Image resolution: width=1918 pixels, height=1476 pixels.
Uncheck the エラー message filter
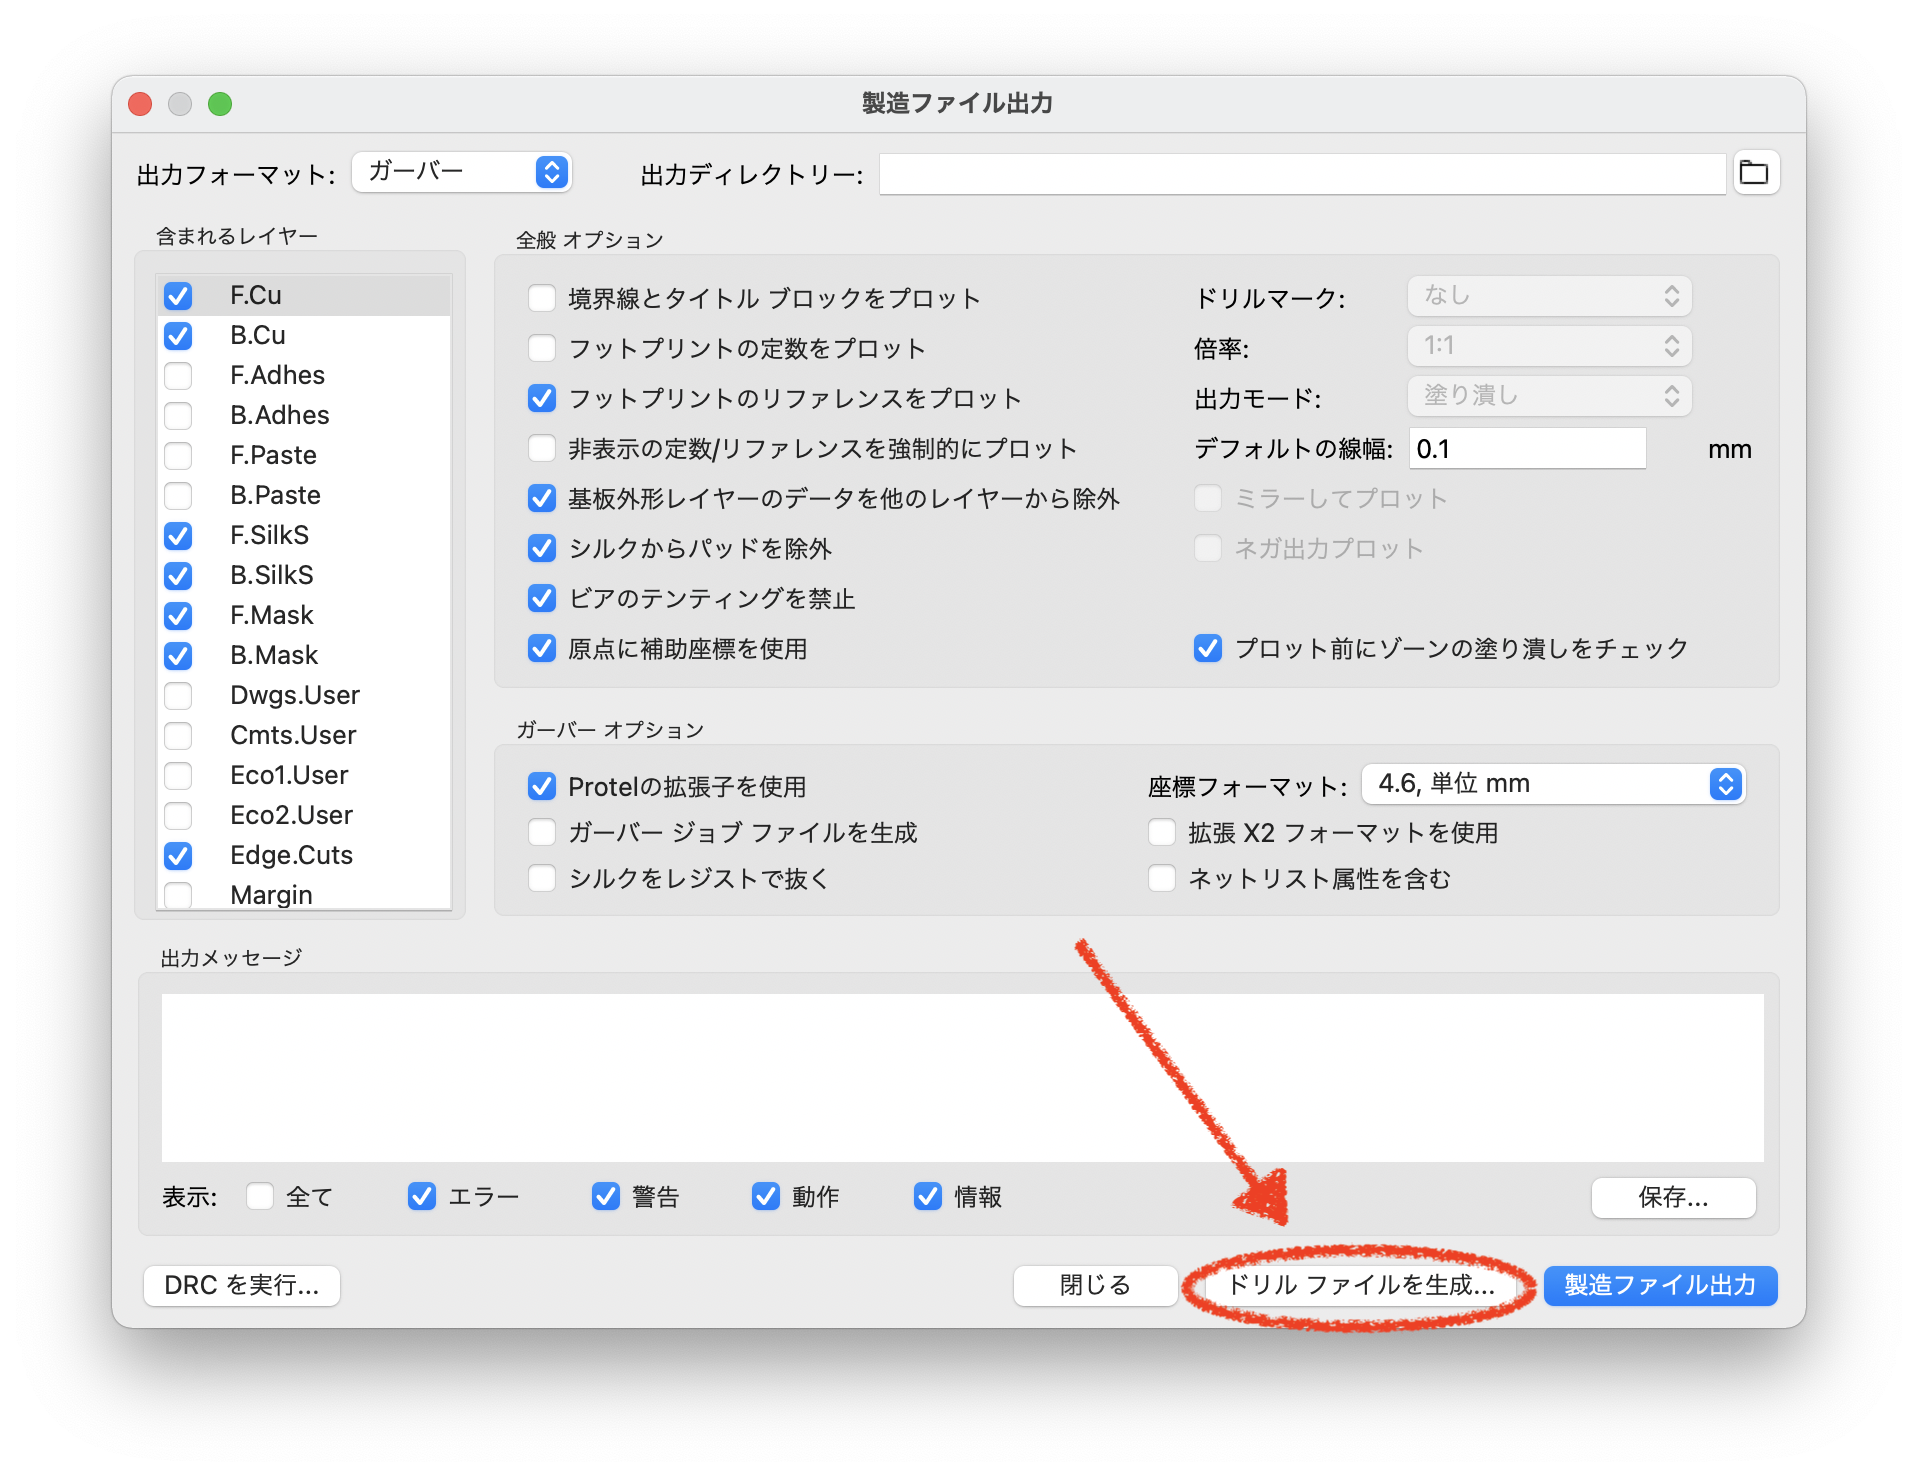coord(422,1196)
